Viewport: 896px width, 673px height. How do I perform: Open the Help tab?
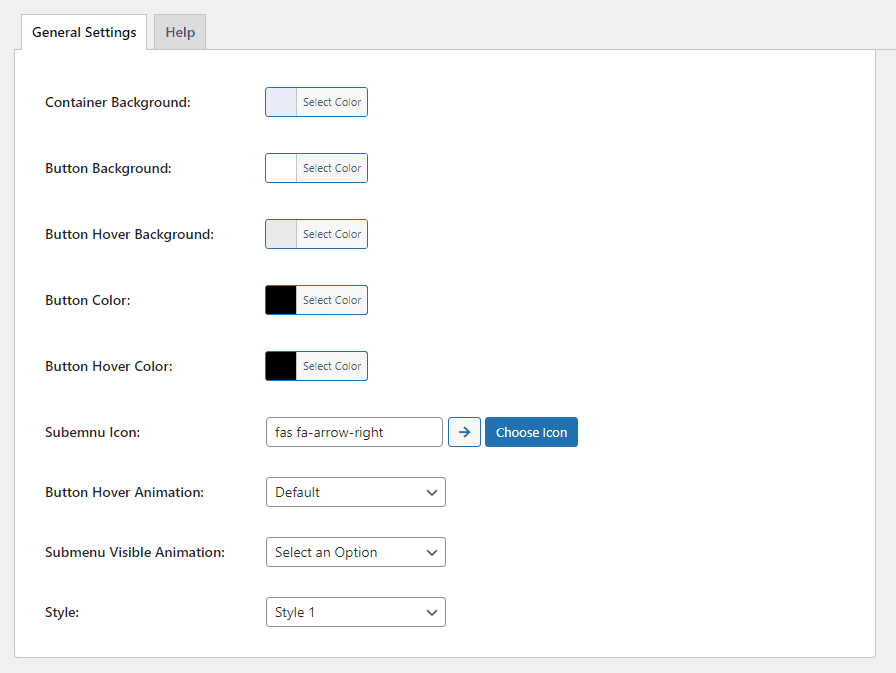[x=180, y=32]
